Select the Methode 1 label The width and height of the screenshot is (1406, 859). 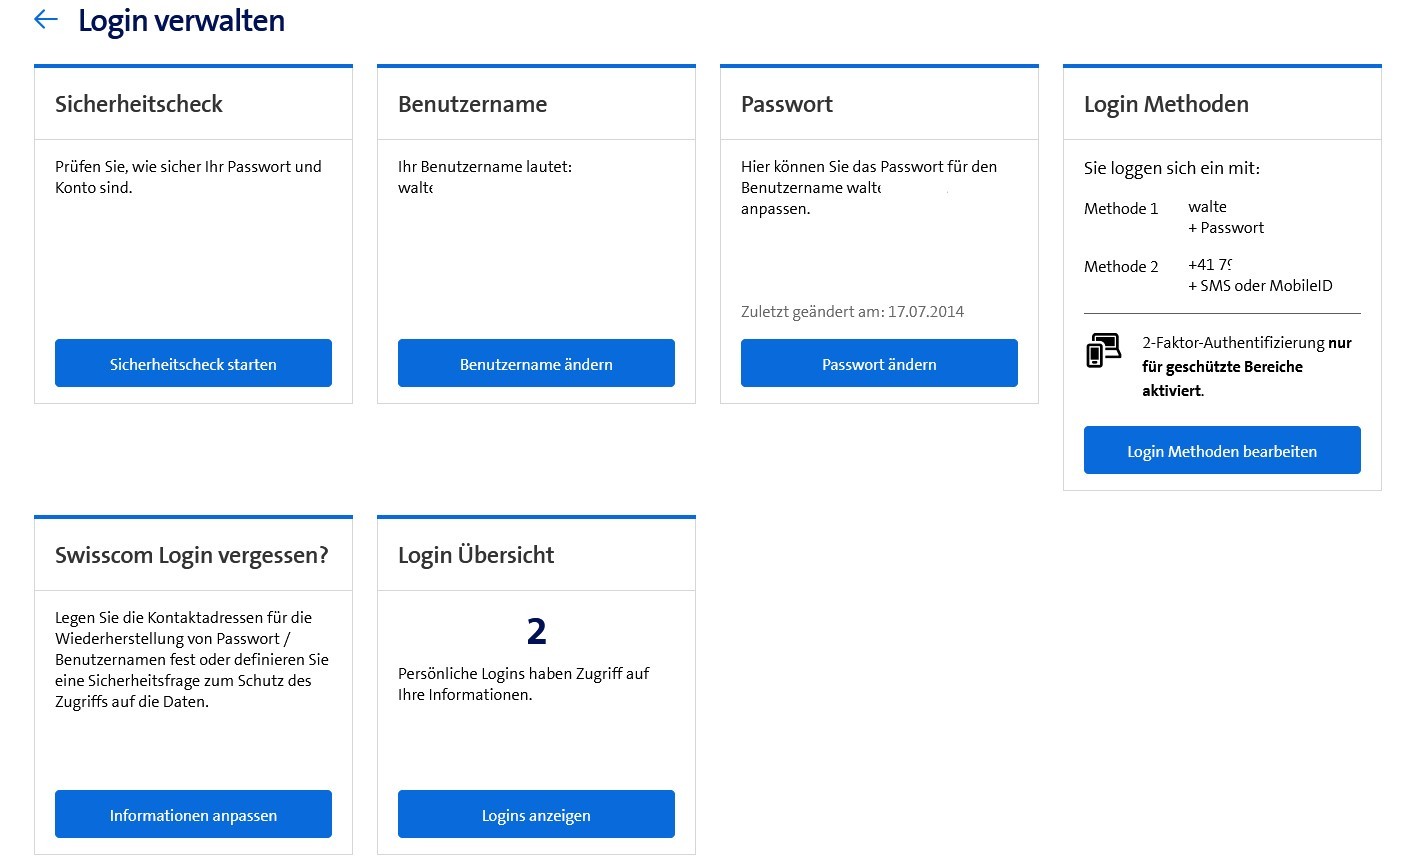point(1121,208)
